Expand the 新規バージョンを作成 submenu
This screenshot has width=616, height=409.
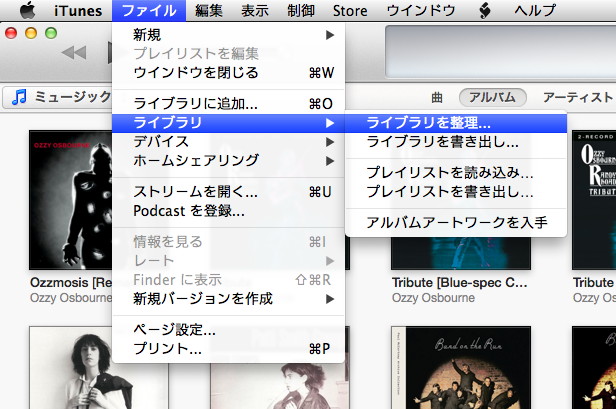(x=228, y=299)
